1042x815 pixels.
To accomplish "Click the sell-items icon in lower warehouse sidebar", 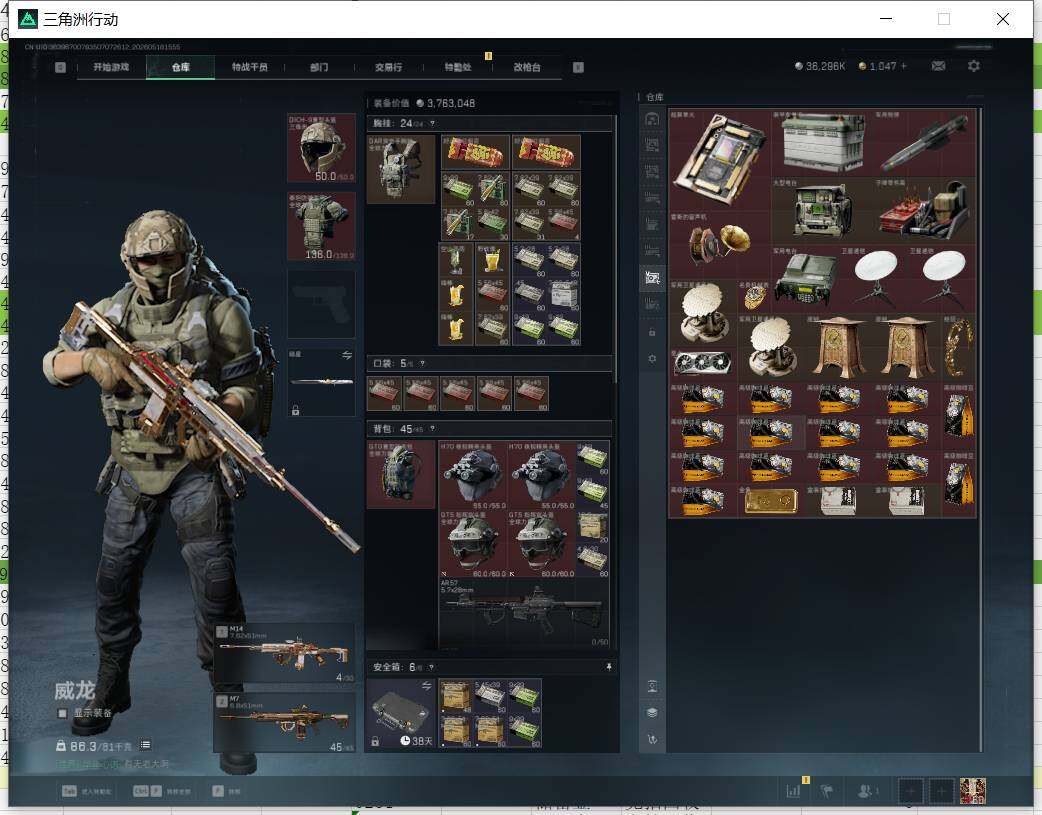I will pyautogui.click(x=652, y=686).
